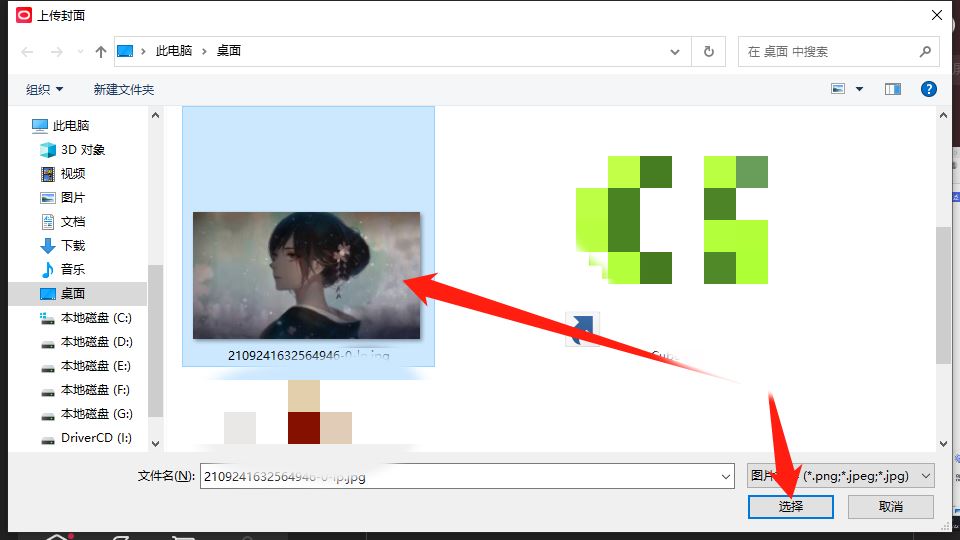Expand the file name history dropdown
Viewport: 960px width, 540px height.
point(726,476)
